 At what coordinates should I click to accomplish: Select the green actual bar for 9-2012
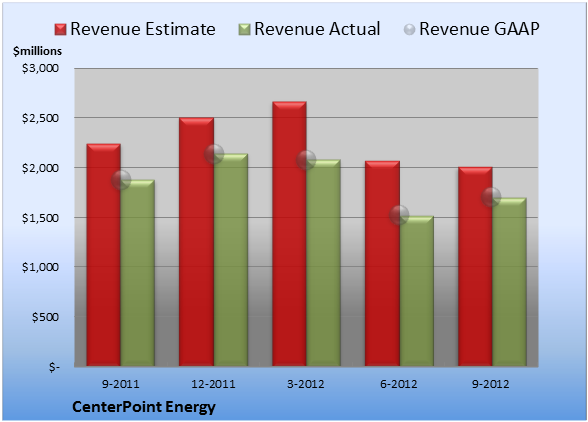pyautogui.click(x=509, y=282)
